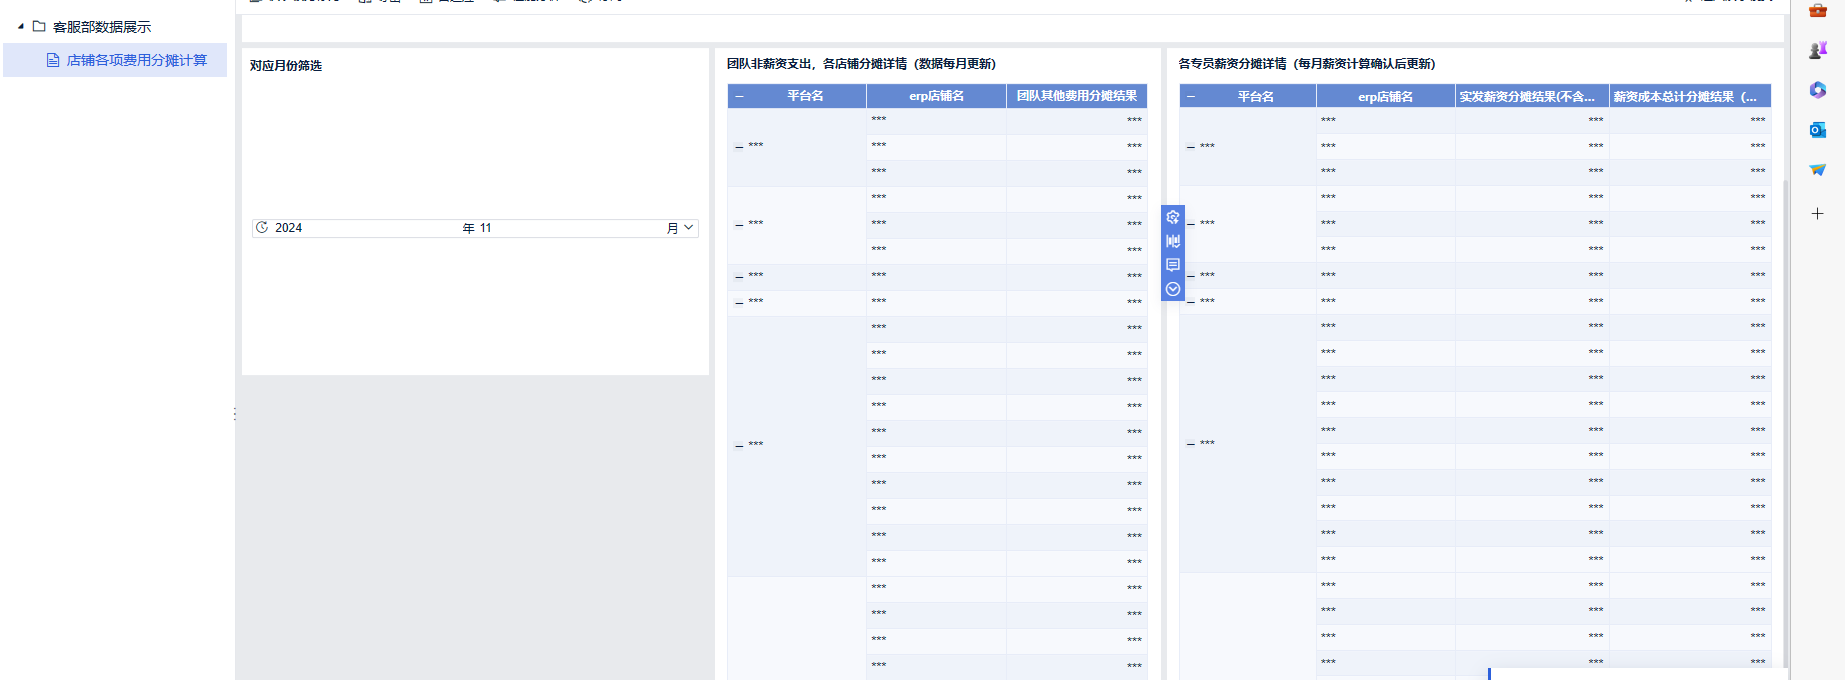Screen dimensions: 1845x680
Task: Collapse floating toolbar with circled chevron icon
Action: (x=1173, y=289)
